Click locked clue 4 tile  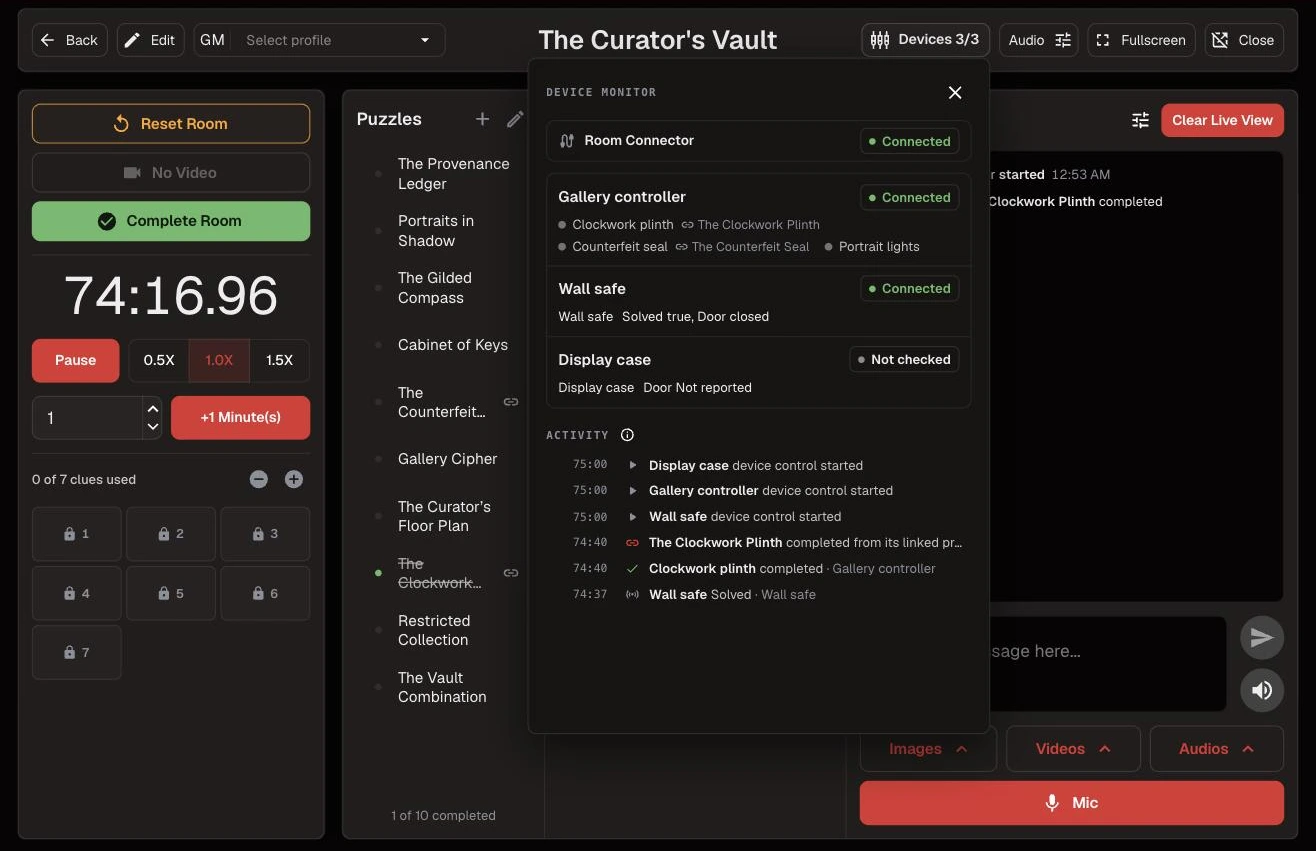77,593
